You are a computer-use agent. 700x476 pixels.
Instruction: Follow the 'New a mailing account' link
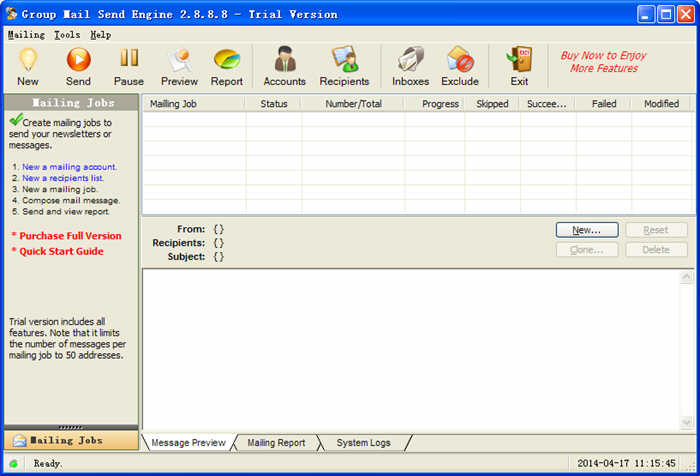(x=69, y=167)
